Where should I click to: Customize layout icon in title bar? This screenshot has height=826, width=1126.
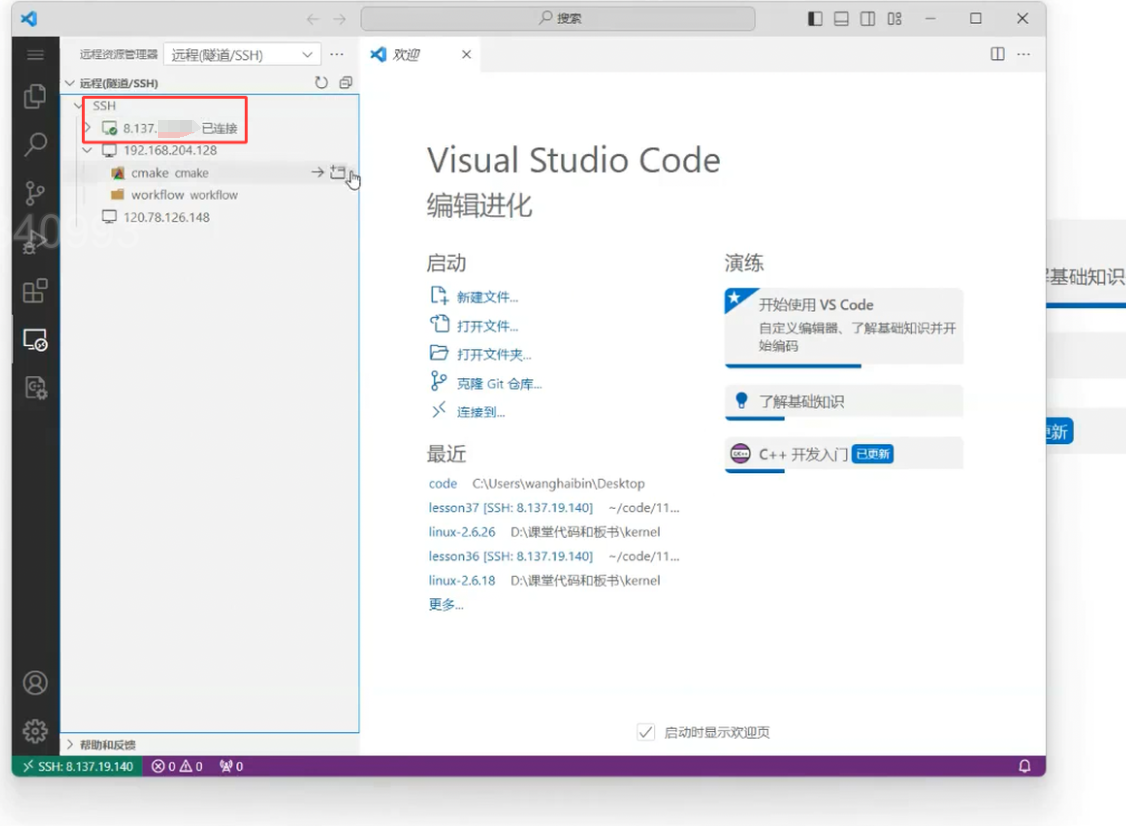point(894,19)
